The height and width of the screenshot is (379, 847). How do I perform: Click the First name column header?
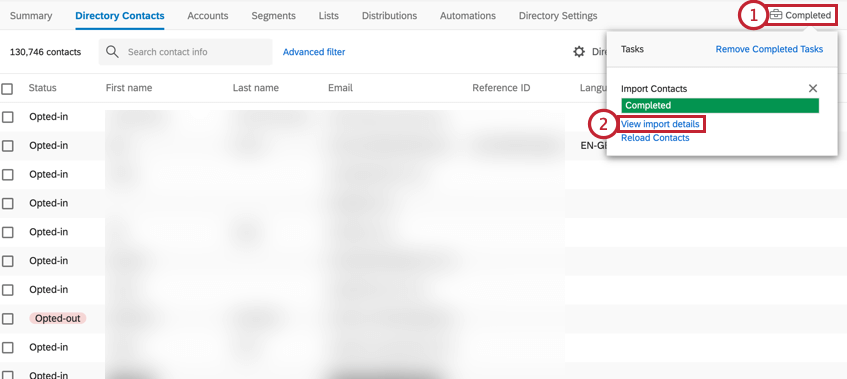(x=129, y=88)
